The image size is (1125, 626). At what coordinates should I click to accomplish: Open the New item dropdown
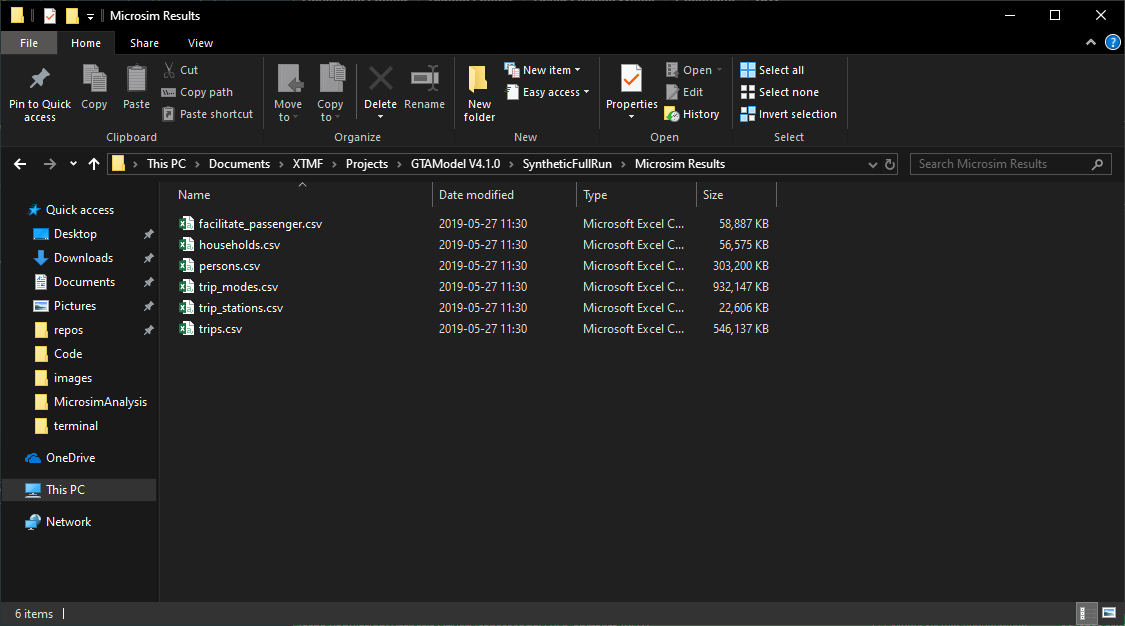[542, 70]
